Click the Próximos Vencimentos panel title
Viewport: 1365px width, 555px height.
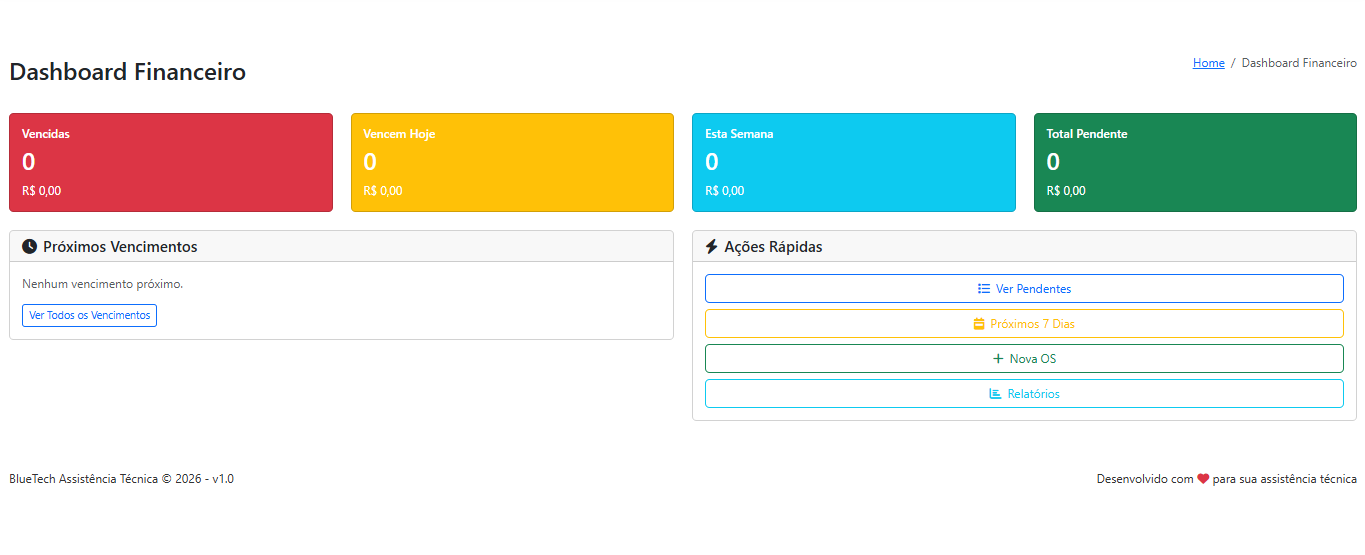[120, 247]
